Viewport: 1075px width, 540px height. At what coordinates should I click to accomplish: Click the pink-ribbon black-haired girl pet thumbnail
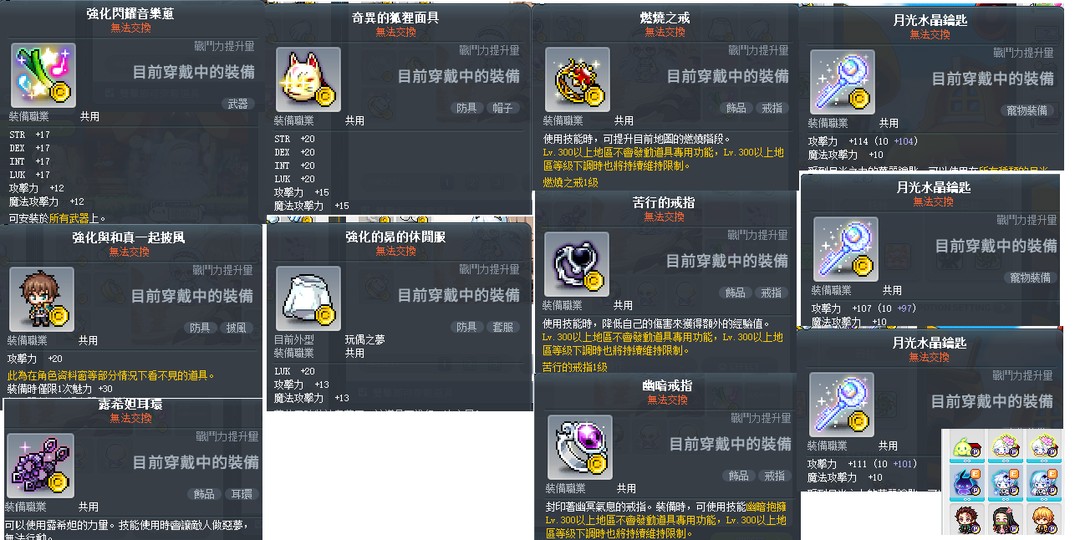(1006, 519)
